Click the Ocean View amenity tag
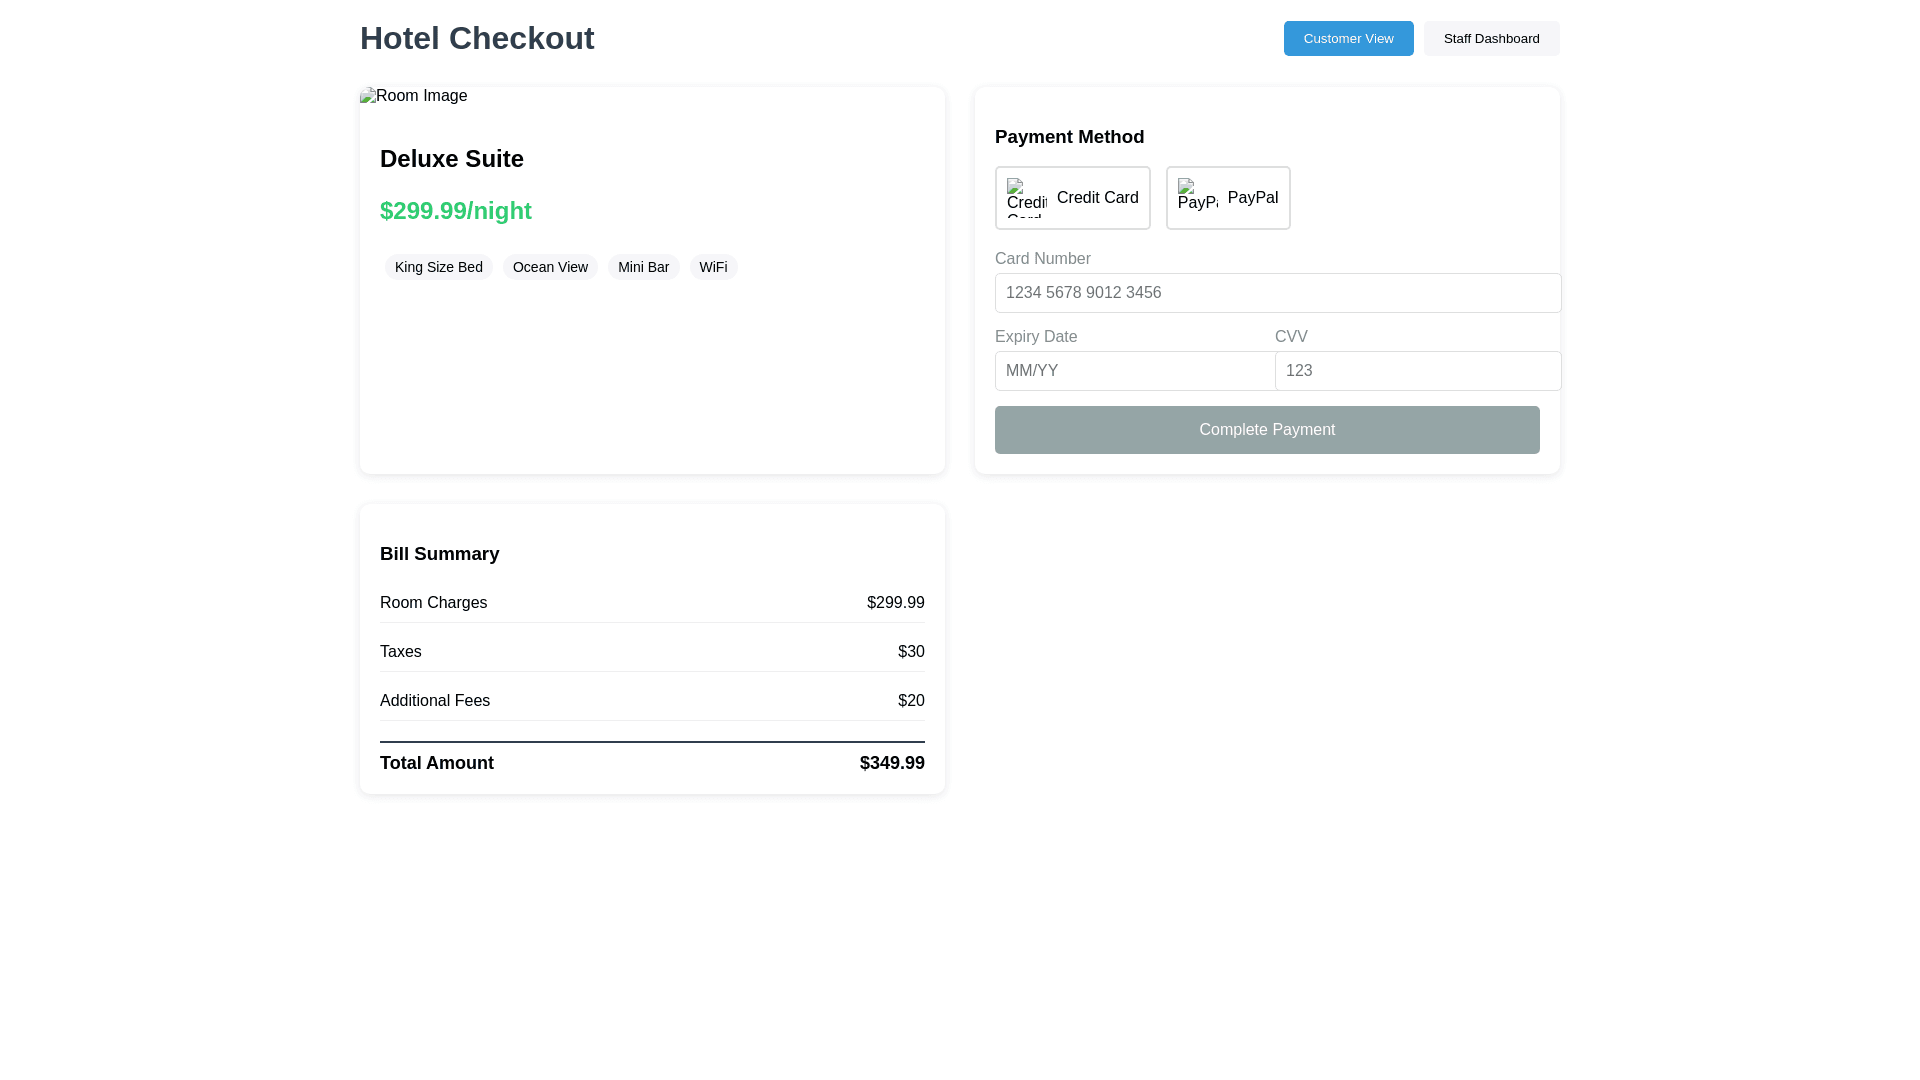The width and height of the screenshot is (1920, 1080). (550, 267)
